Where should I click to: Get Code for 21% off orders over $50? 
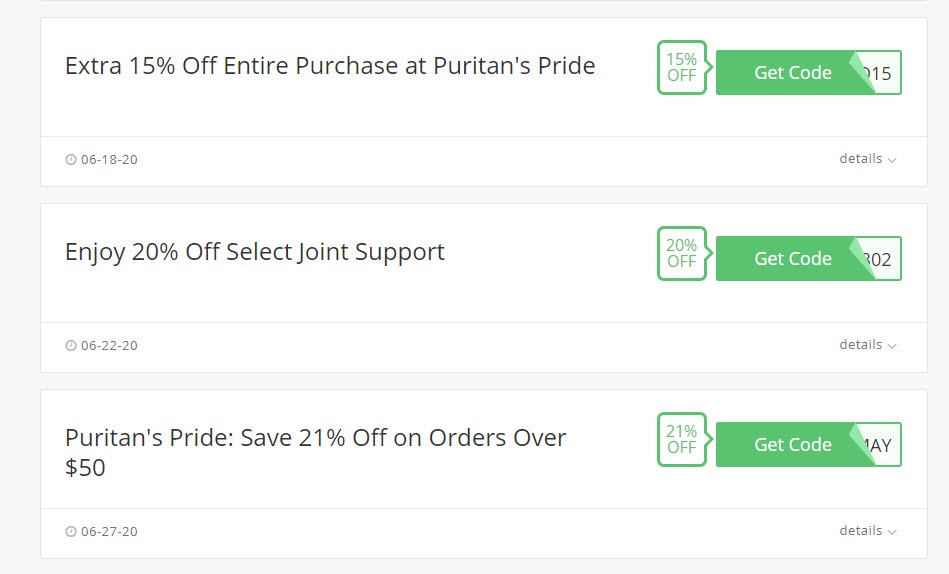(792, 444)
